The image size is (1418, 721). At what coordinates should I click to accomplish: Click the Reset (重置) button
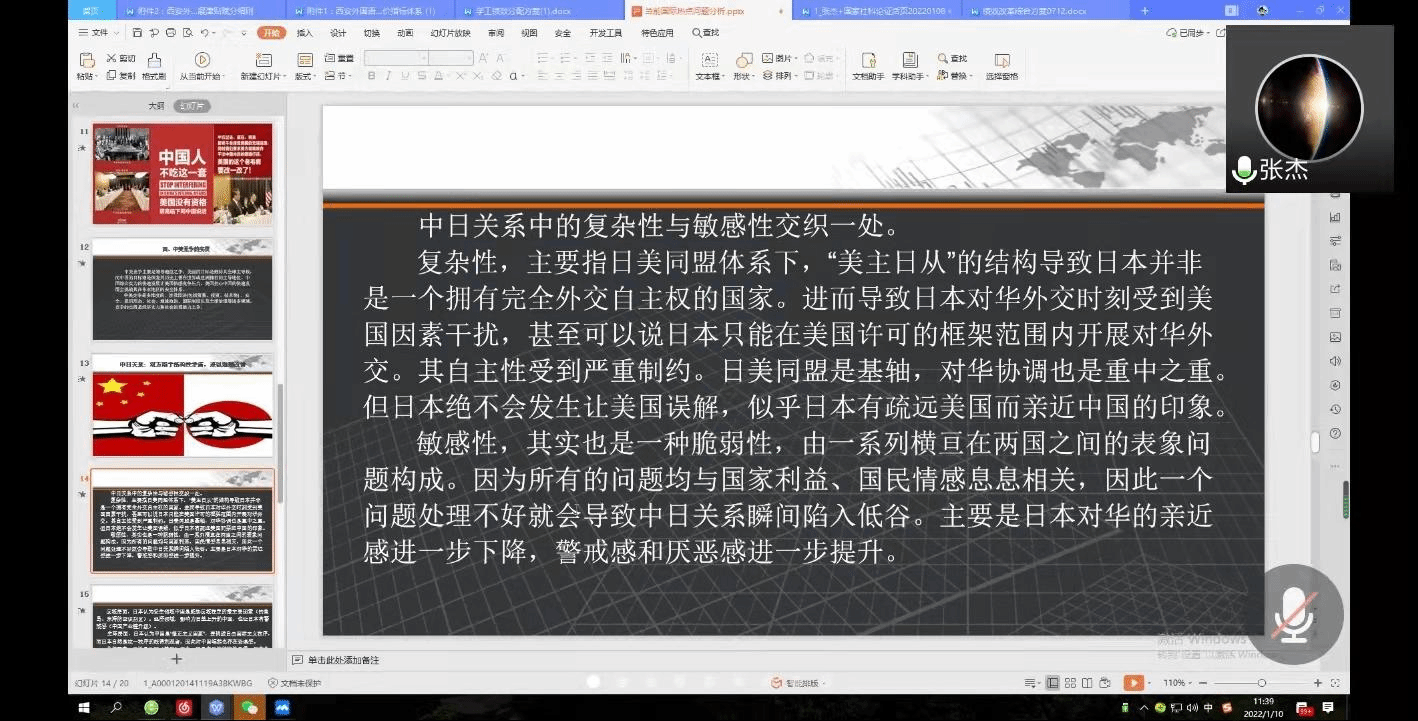[340, 58]
